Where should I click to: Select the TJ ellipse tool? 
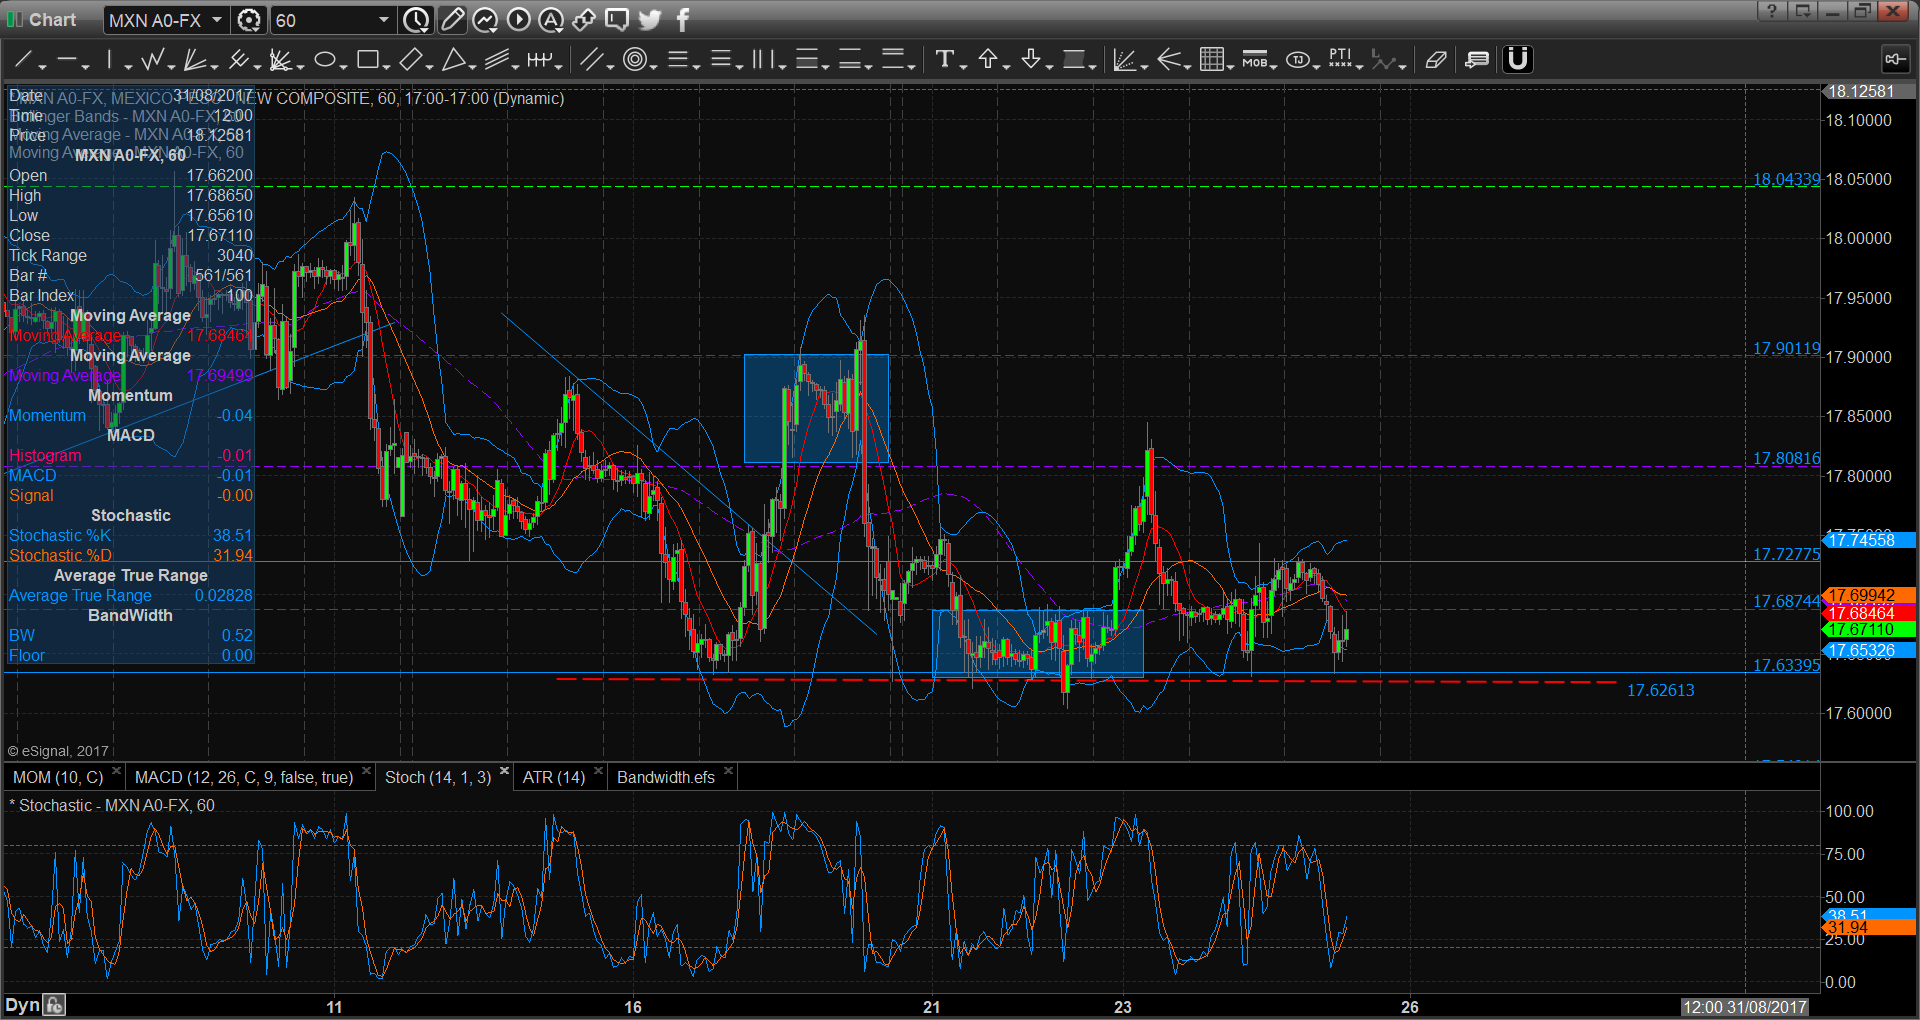[1297, 60]
